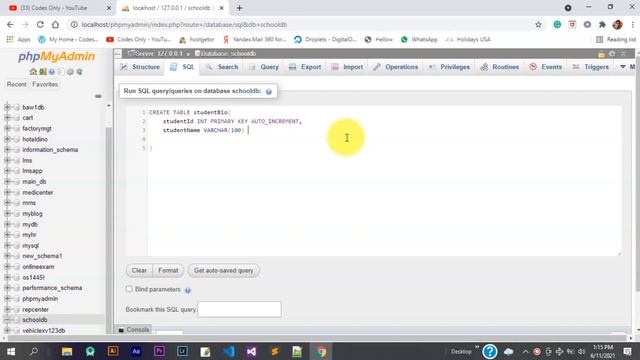Open phpMyAdmin home icon in sidebar
The height and width of the screenshot is (360, 640).
point(33,72)
